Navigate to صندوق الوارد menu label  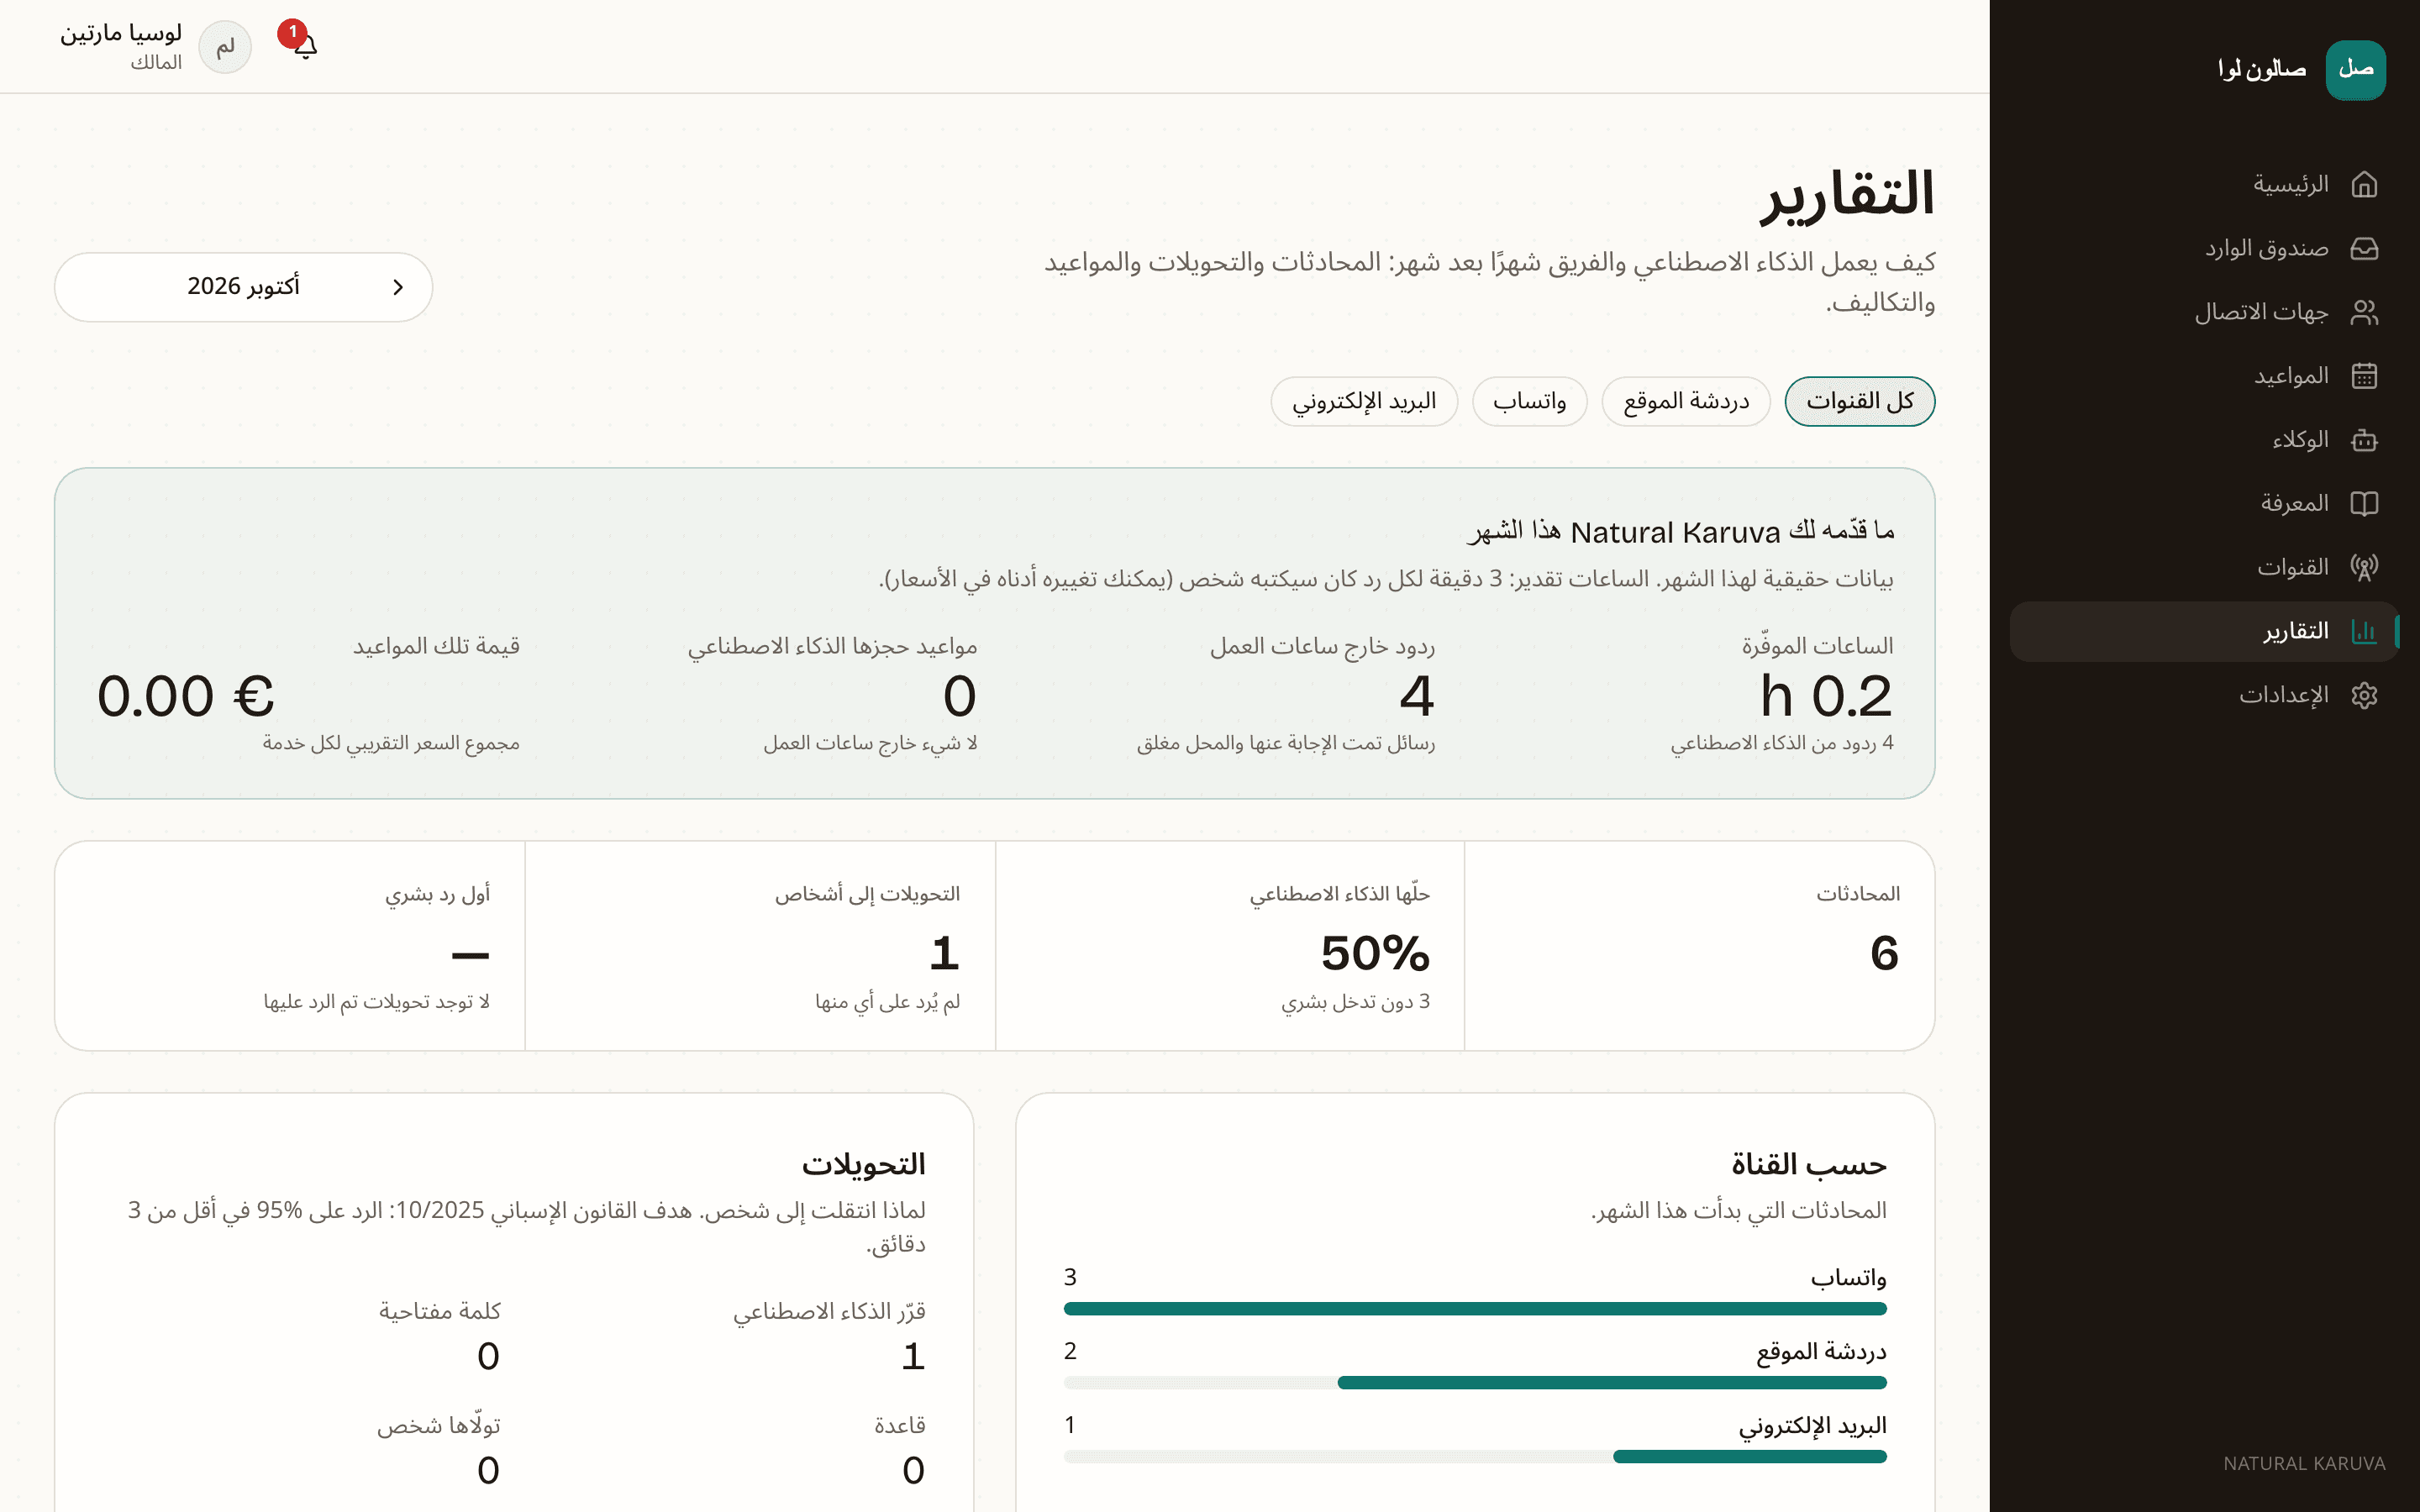point(2267,249)
